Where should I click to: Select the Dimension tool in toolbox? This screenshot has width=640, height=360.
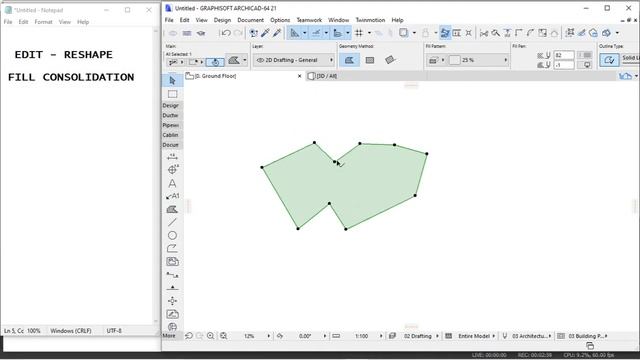(172, 157)
